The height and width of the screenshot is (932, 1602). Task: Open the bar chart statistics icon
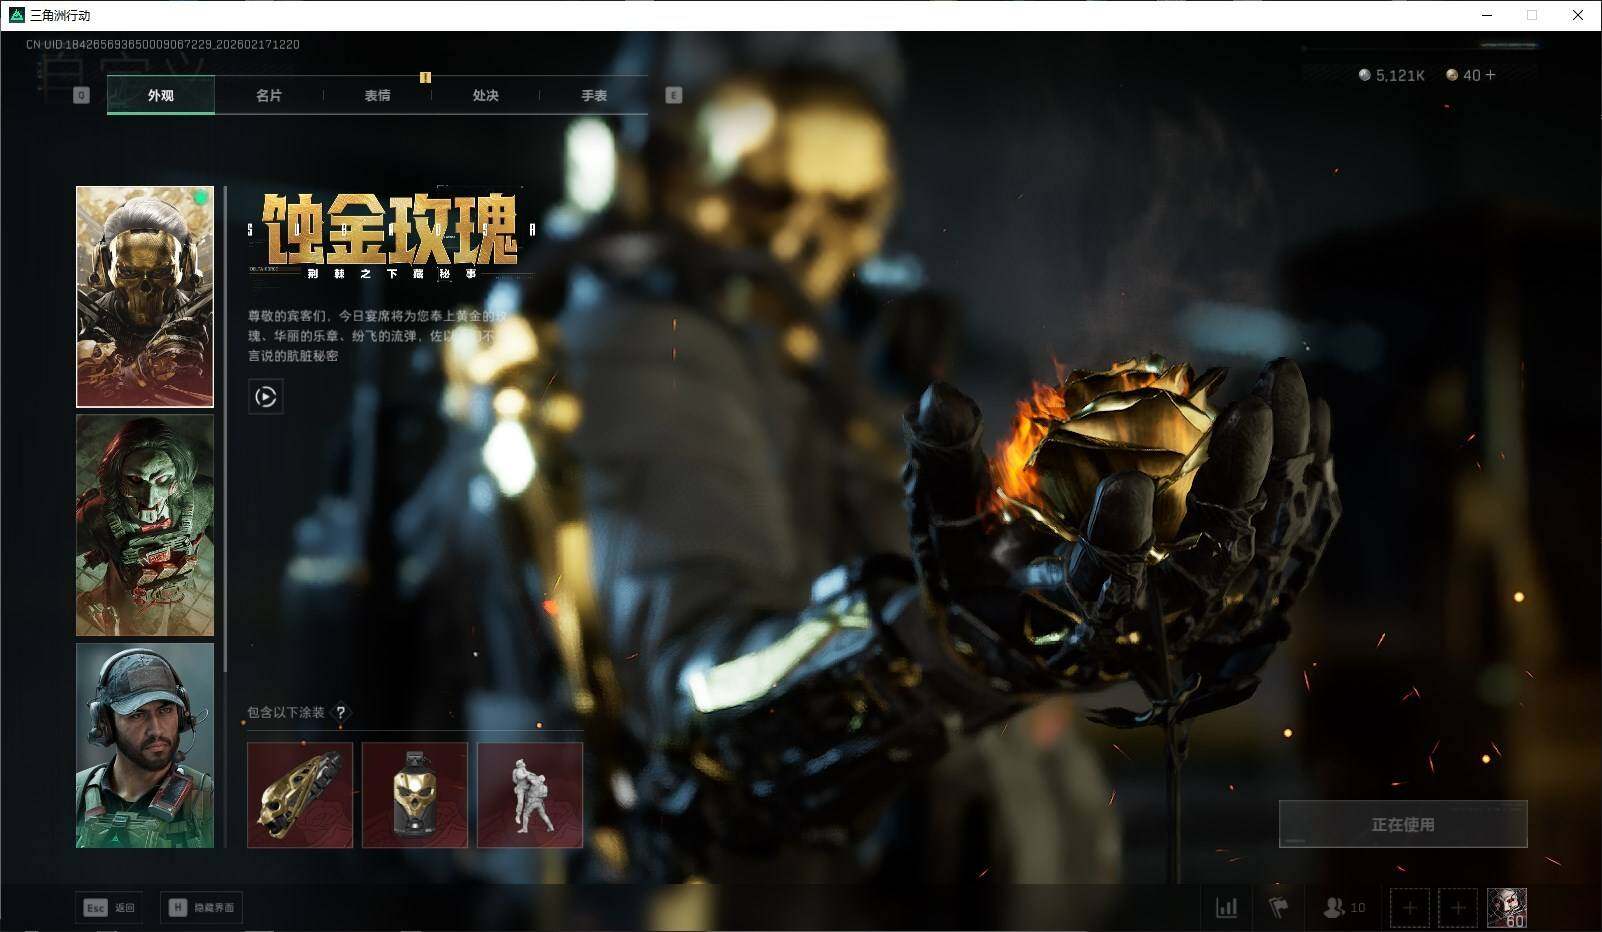point(1226,907)
